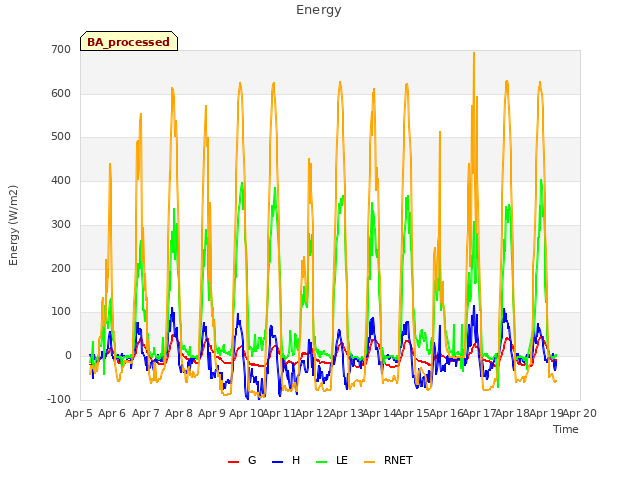Toggle the RNET series legend entry
Image resolution: width=640 pixels, height=480 pixels.
(388, 460)
